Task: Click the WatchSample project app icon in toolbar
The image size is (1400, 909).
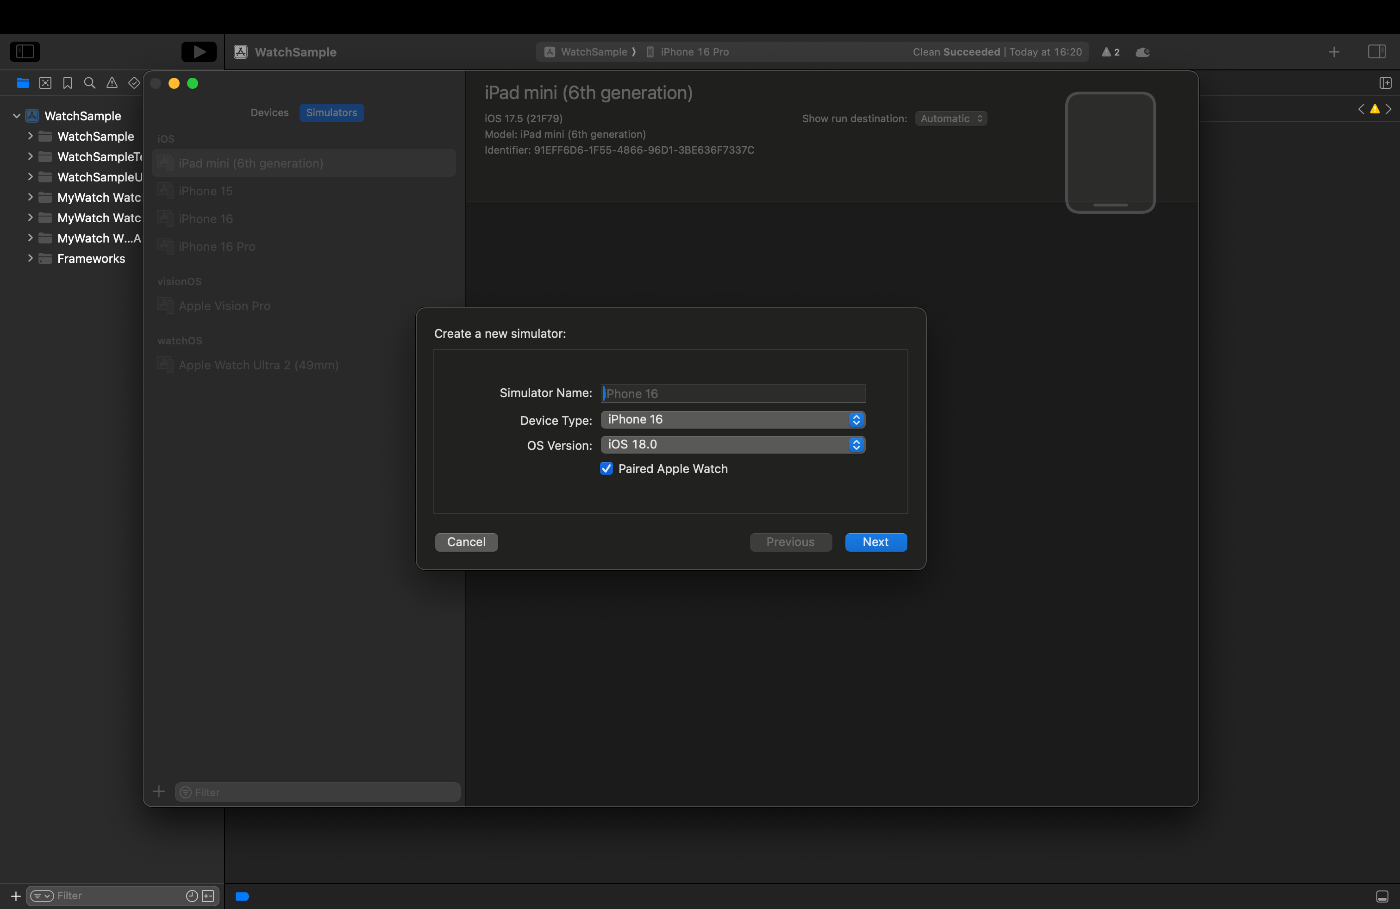Action: [241, 52]
